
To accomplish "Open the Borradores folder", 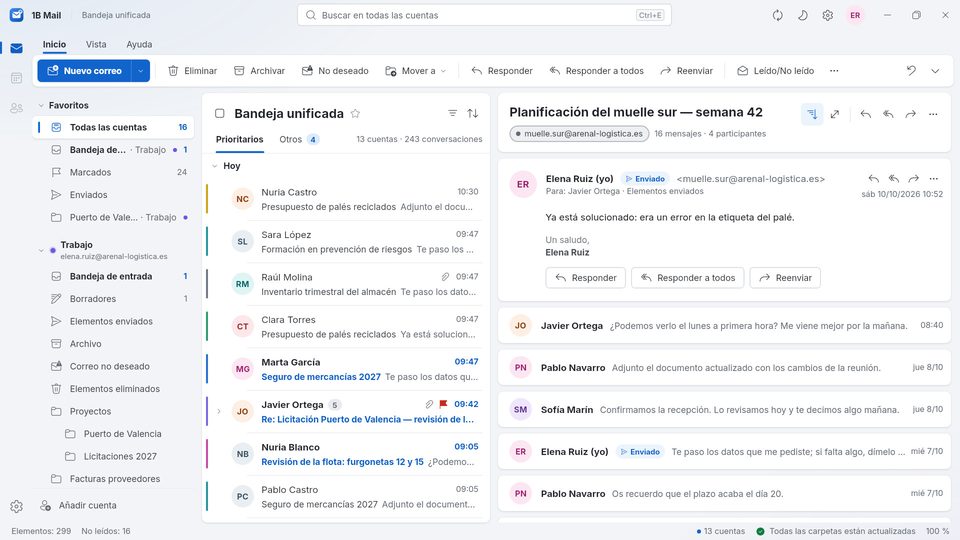I will 114,299.
